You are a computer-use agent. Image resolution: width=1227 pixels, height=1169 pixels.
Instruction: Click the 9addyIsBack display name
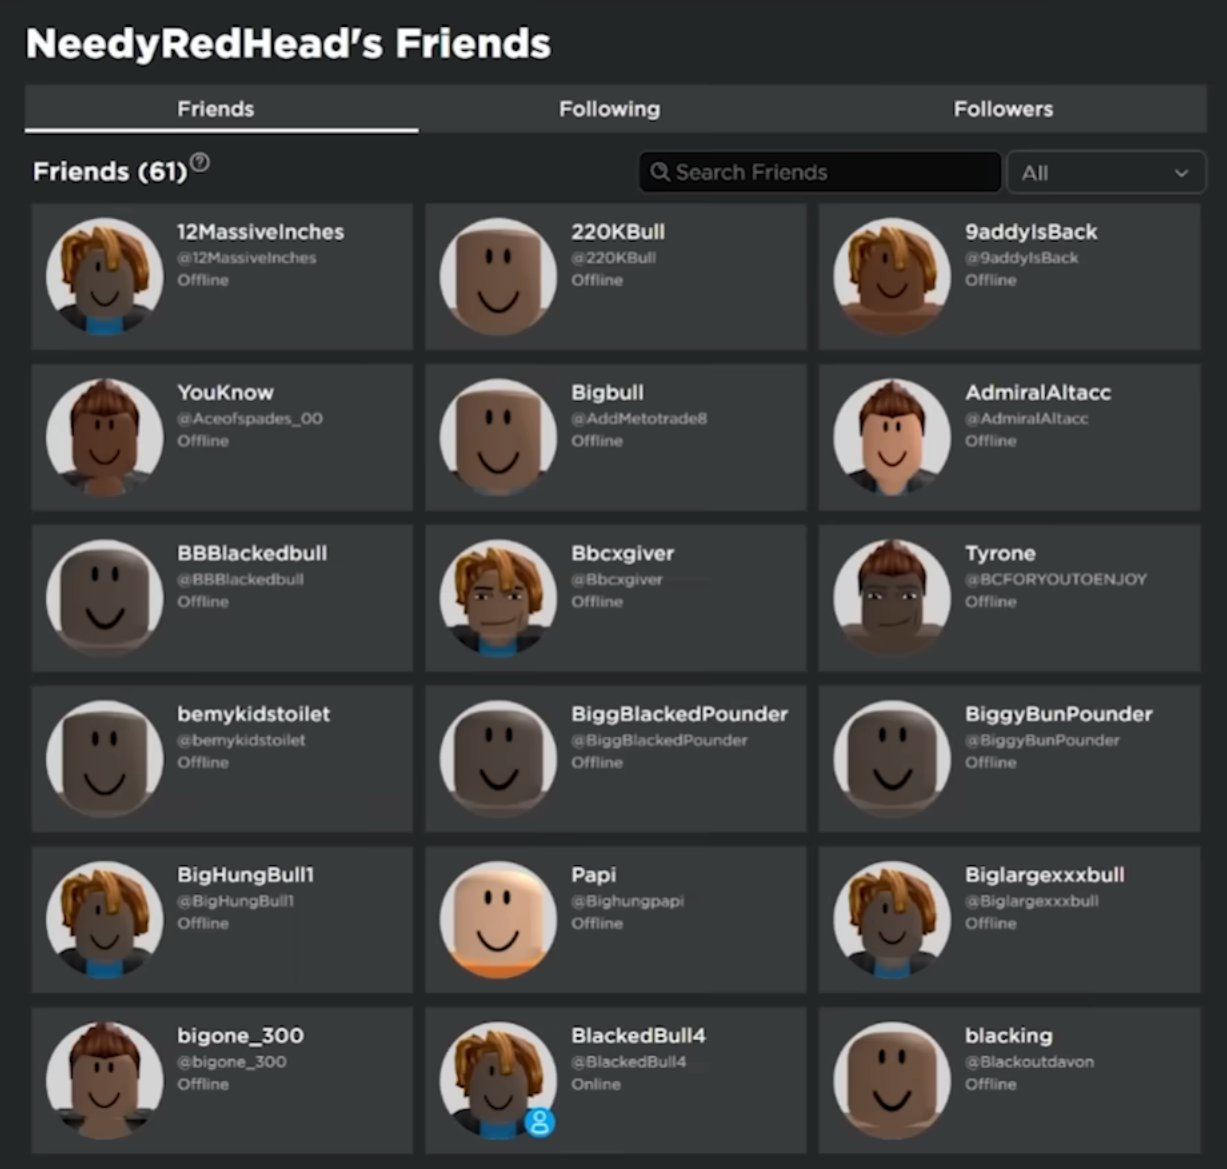(1031, 232)
